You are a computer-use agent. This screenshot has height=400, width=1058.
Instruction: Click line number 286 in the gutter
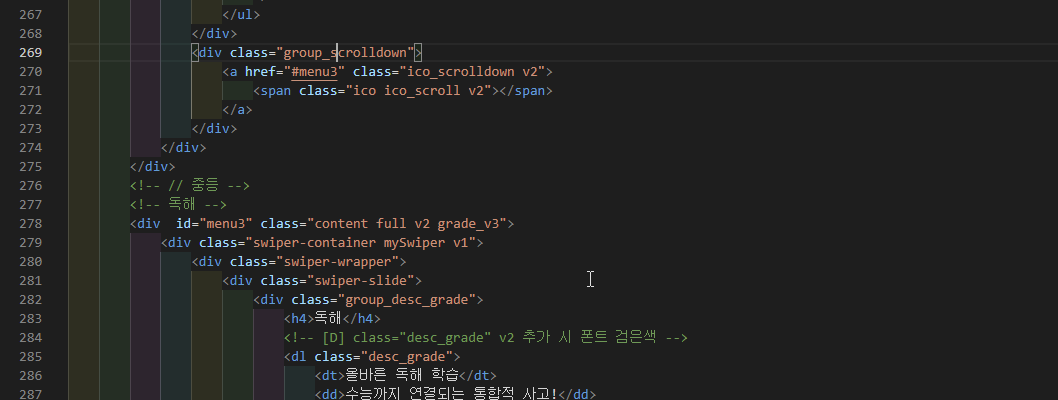(30, 375)
